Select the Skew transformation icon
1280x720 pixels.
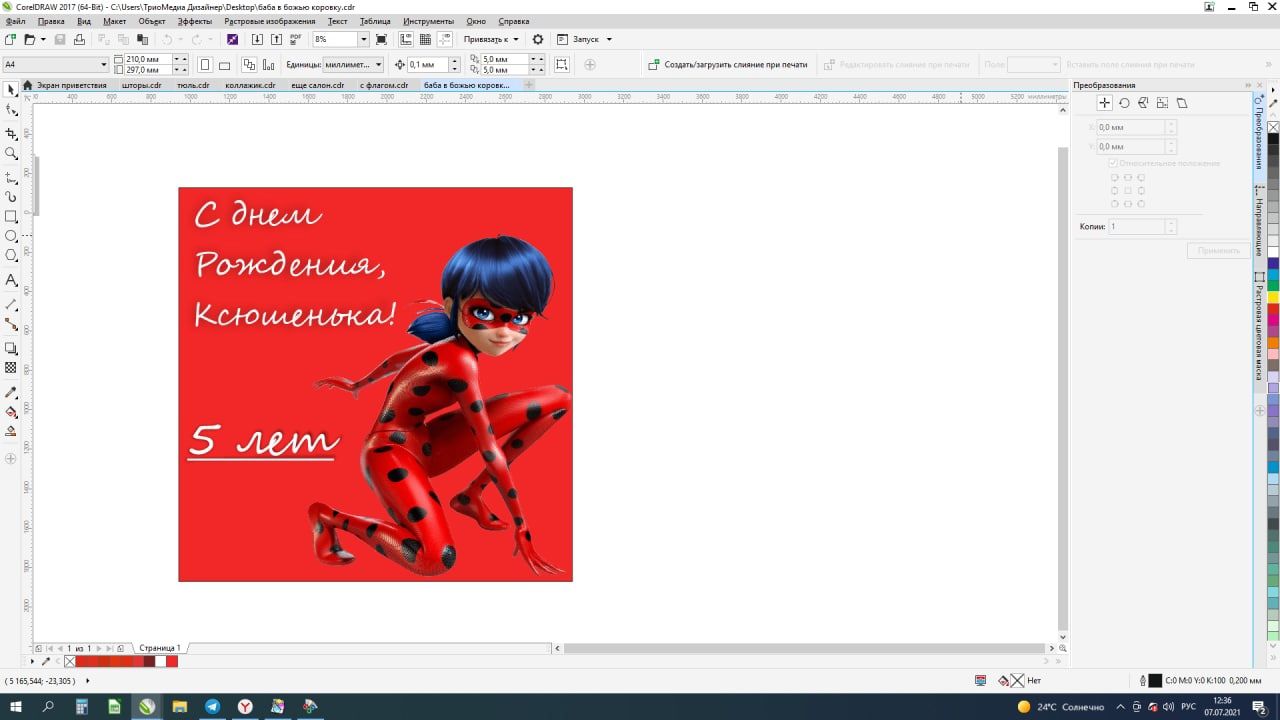1181,103
